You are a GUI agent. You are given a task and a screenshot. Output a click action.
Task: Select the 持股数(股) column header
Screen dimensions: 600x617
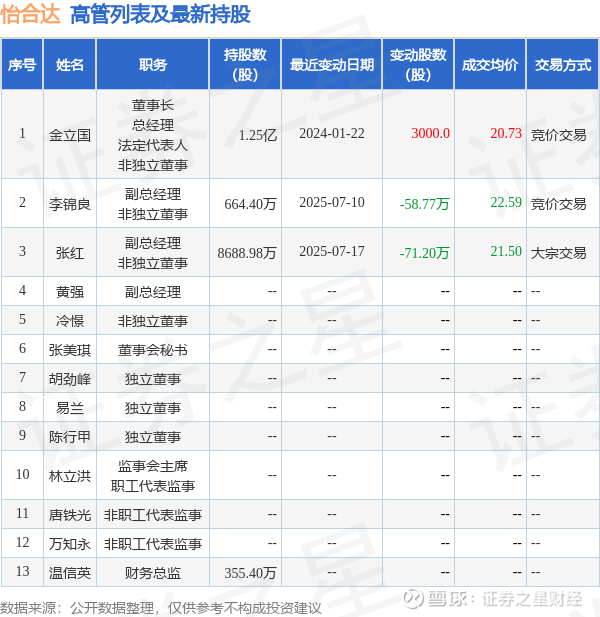tap(245, 65)
